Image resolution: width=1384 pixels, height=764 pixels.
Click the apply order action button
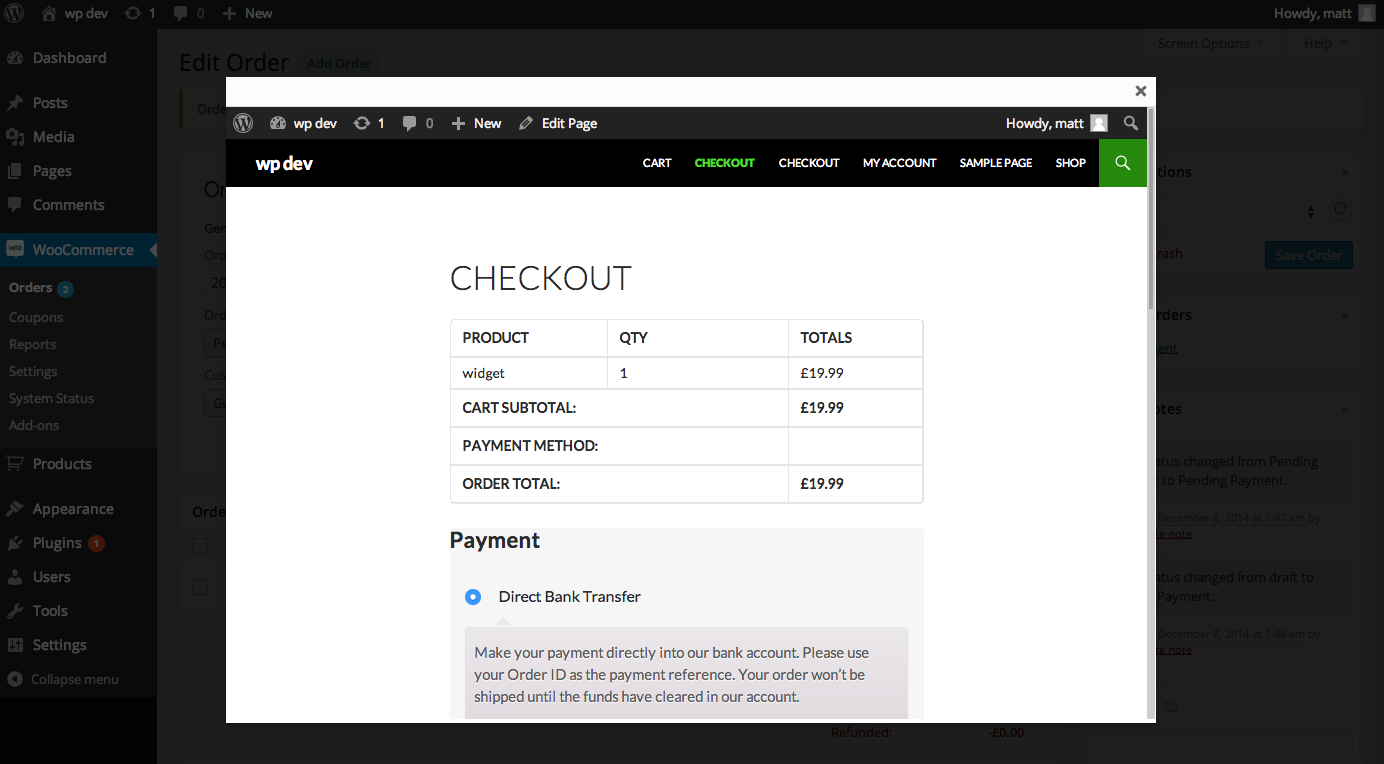1341,211
